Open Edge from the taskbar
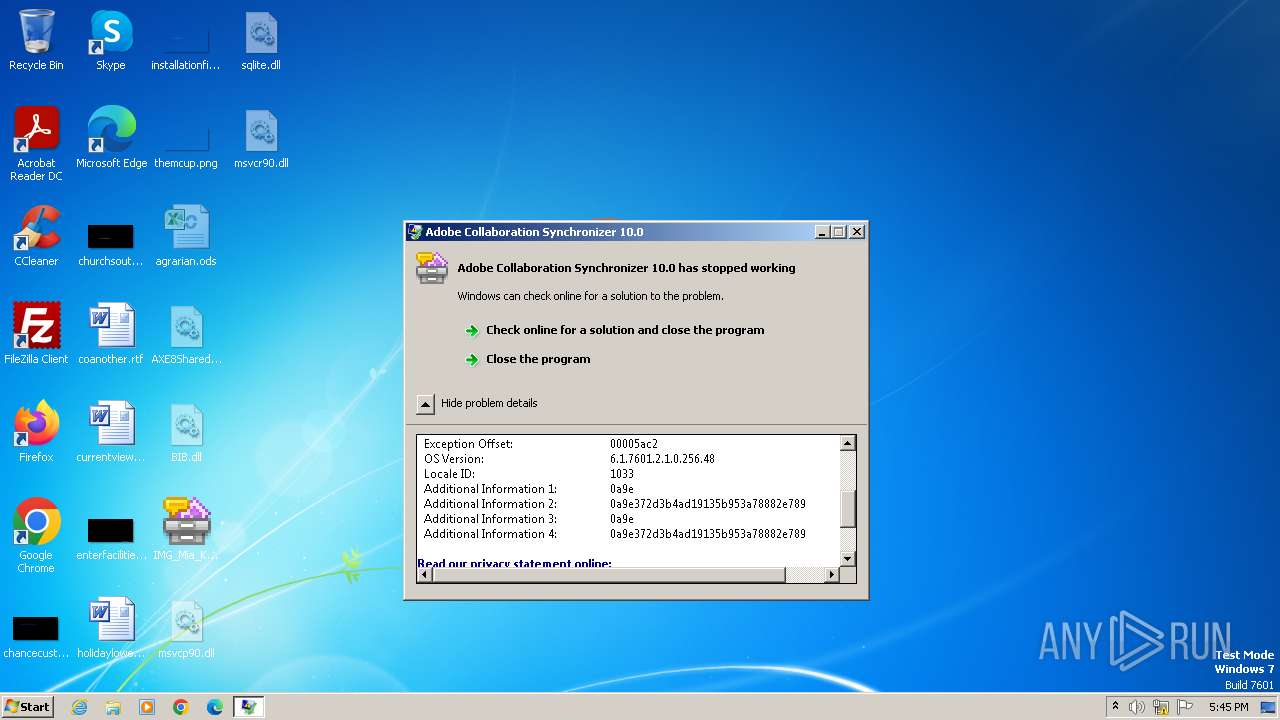The width and height of the screenshot is (1280, 720). tap(215, 707)
